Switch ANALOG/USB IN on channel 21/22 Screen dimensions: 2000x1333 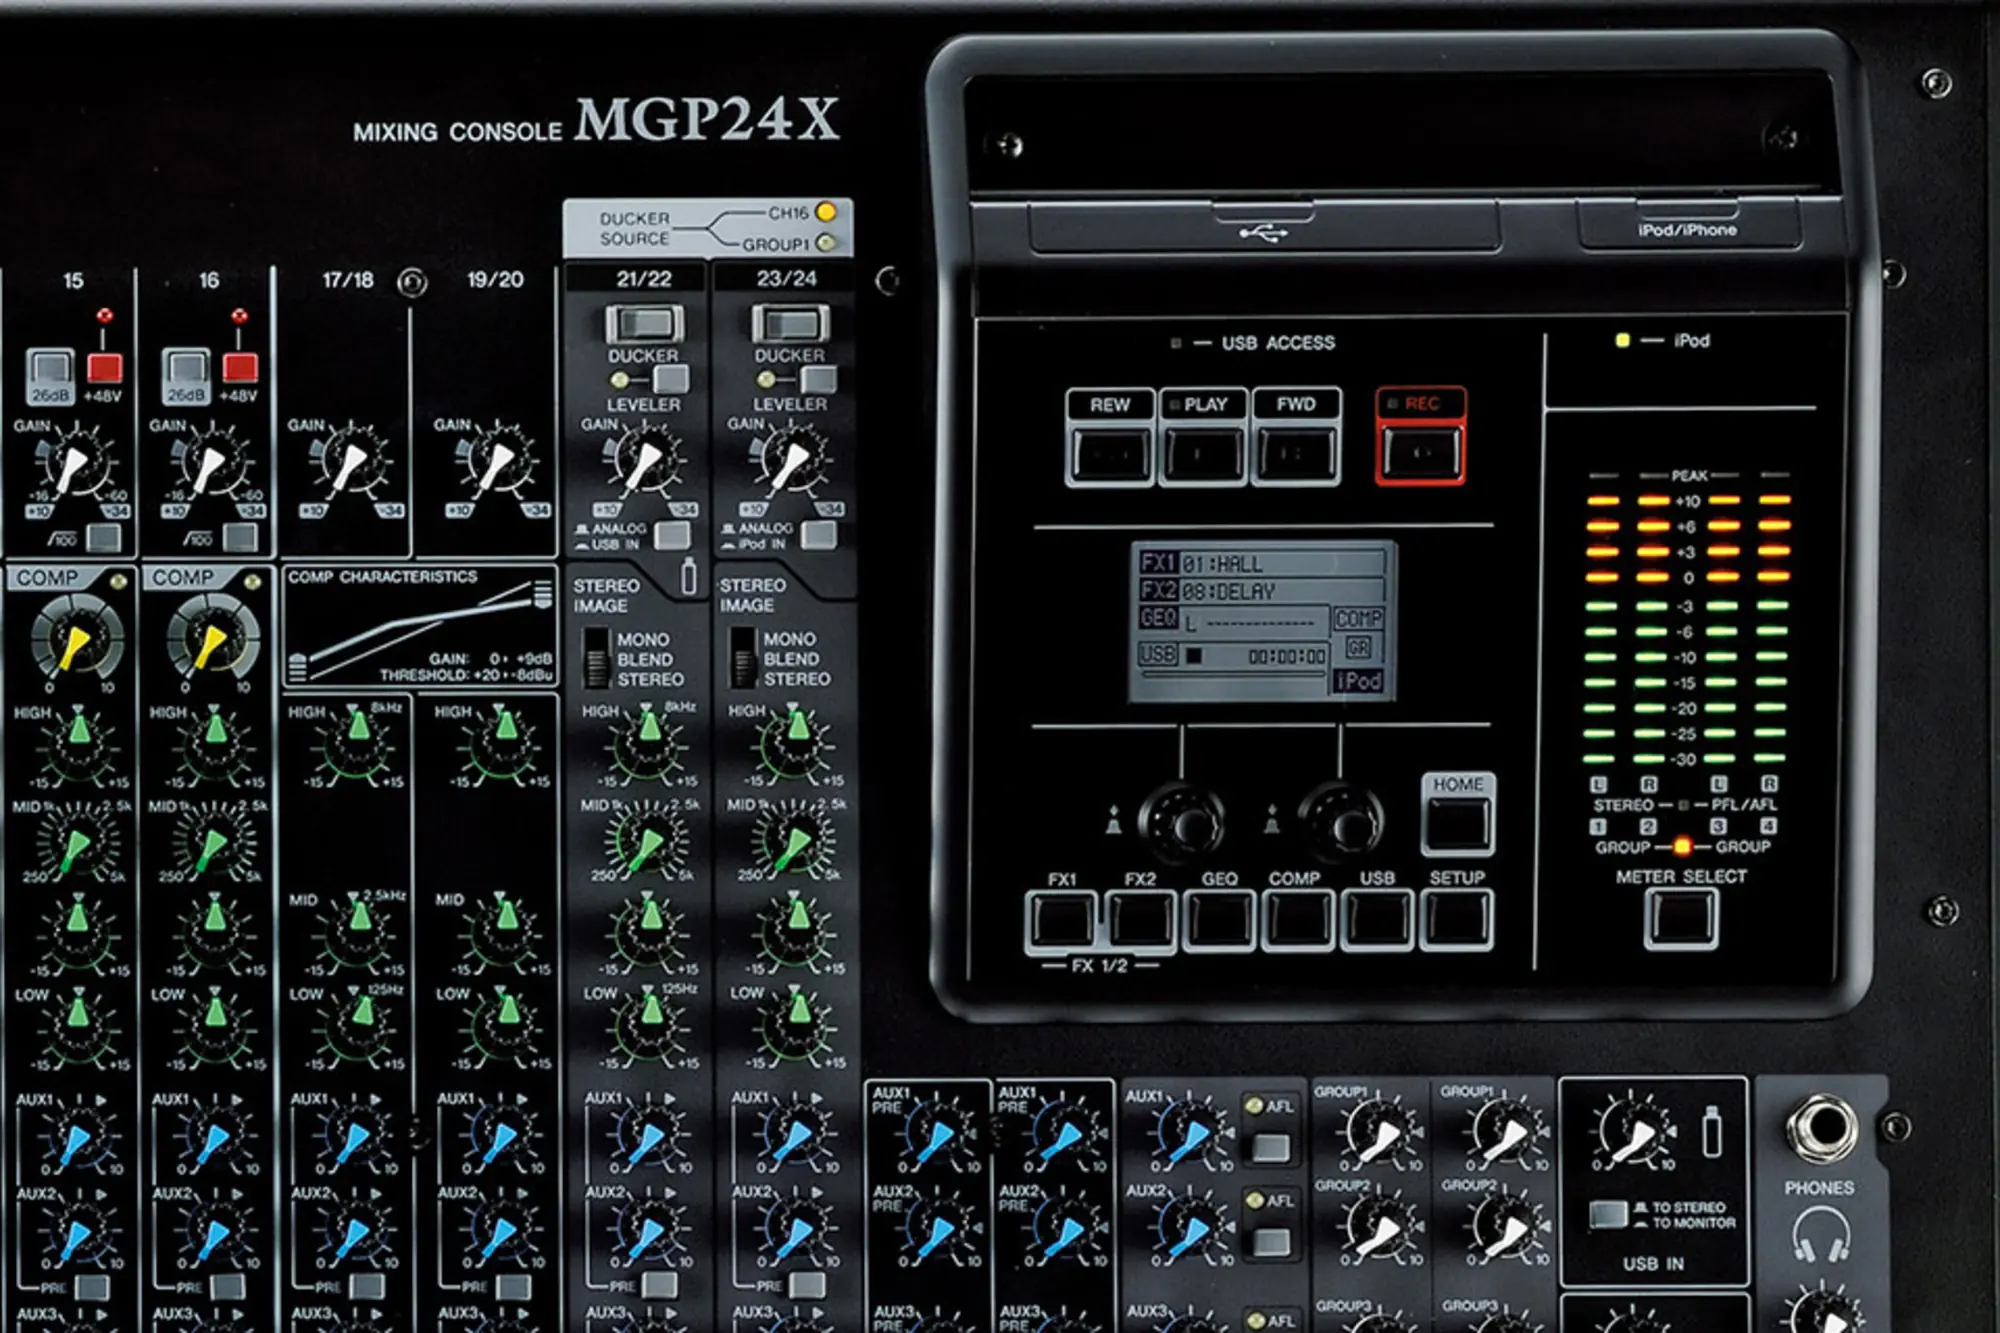pos(671,536)
